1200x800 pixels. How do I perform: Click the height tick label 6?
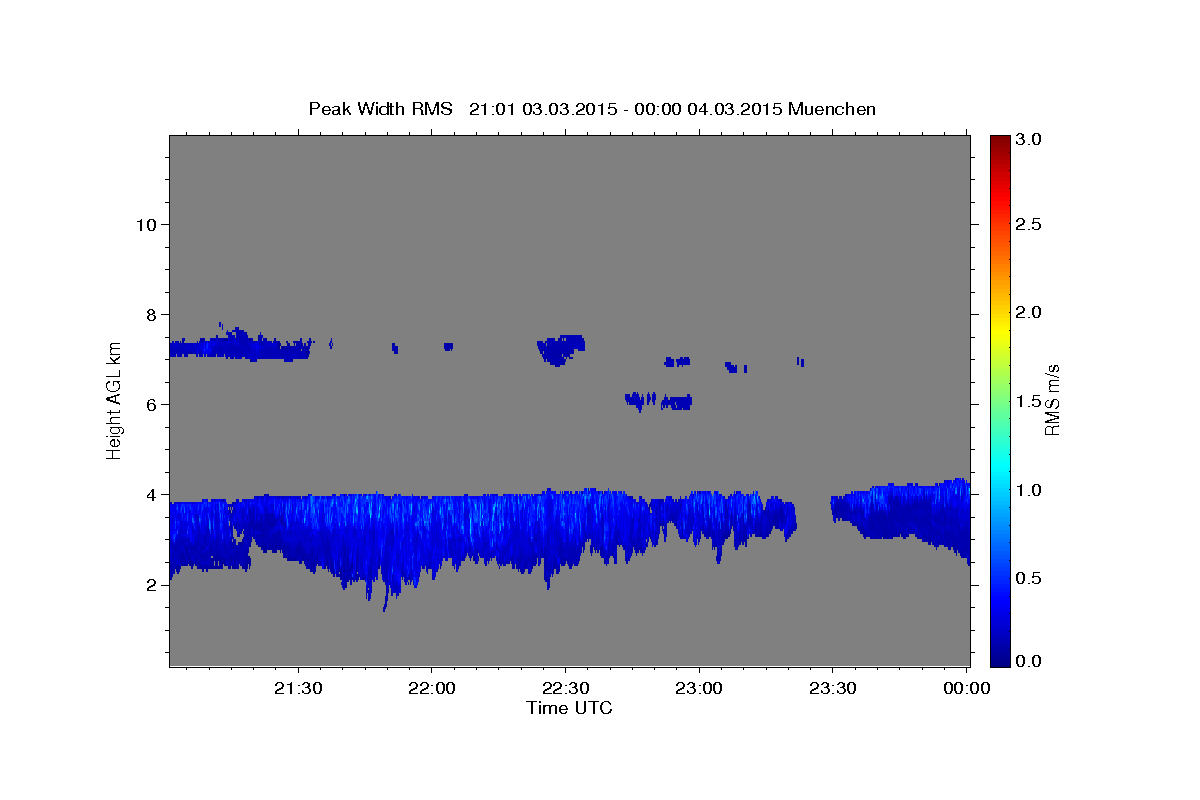(x=151, y=405)
